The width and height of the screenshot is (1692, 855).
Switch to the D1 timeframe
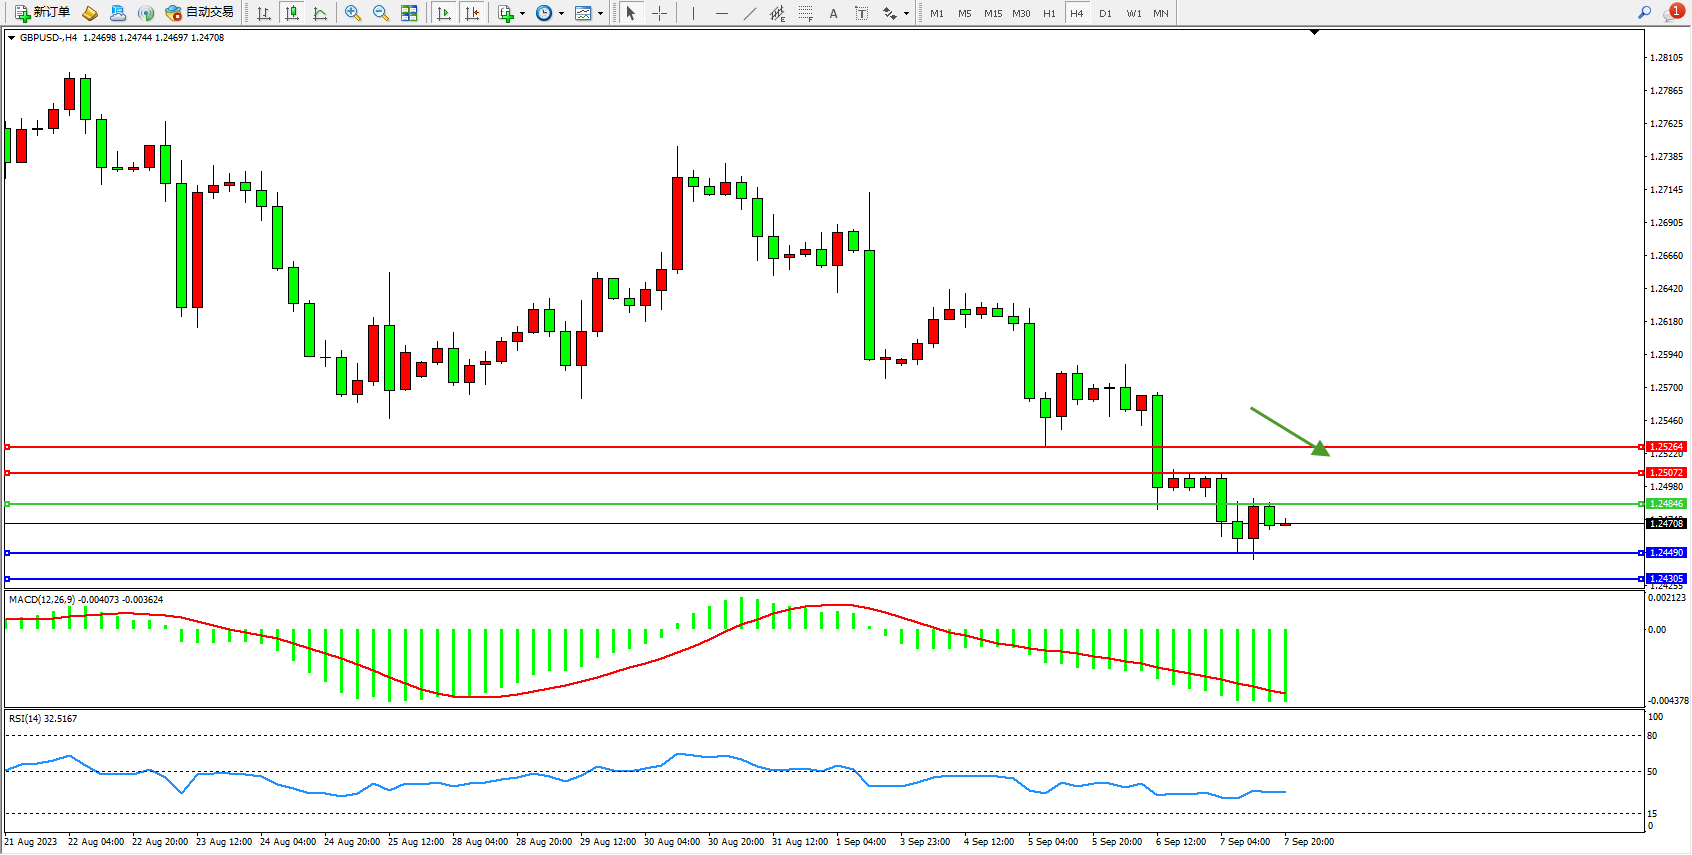[x=1105, y=13]
